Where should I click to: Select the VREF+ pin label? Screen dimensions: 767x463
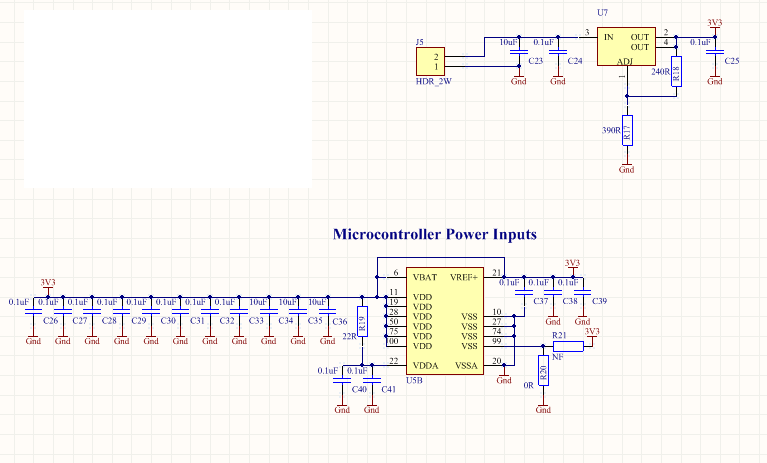click(464, 277)
